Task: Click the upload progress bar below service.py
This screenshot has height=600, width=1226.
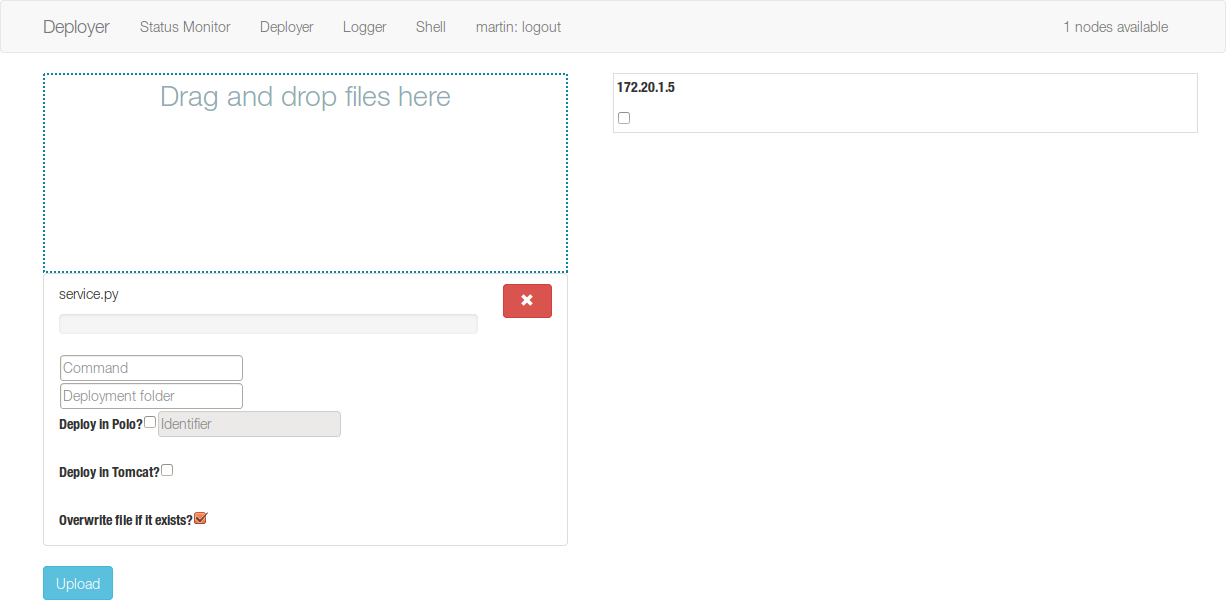Action: [268, 323]
